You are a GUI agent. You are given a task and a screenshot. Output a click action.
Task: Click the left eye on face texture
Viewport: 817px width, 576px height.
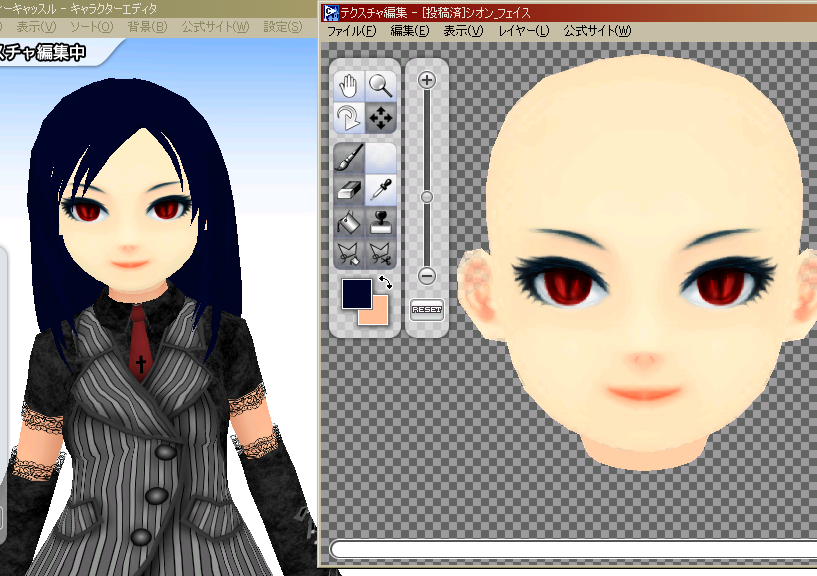tap(562, 281)
